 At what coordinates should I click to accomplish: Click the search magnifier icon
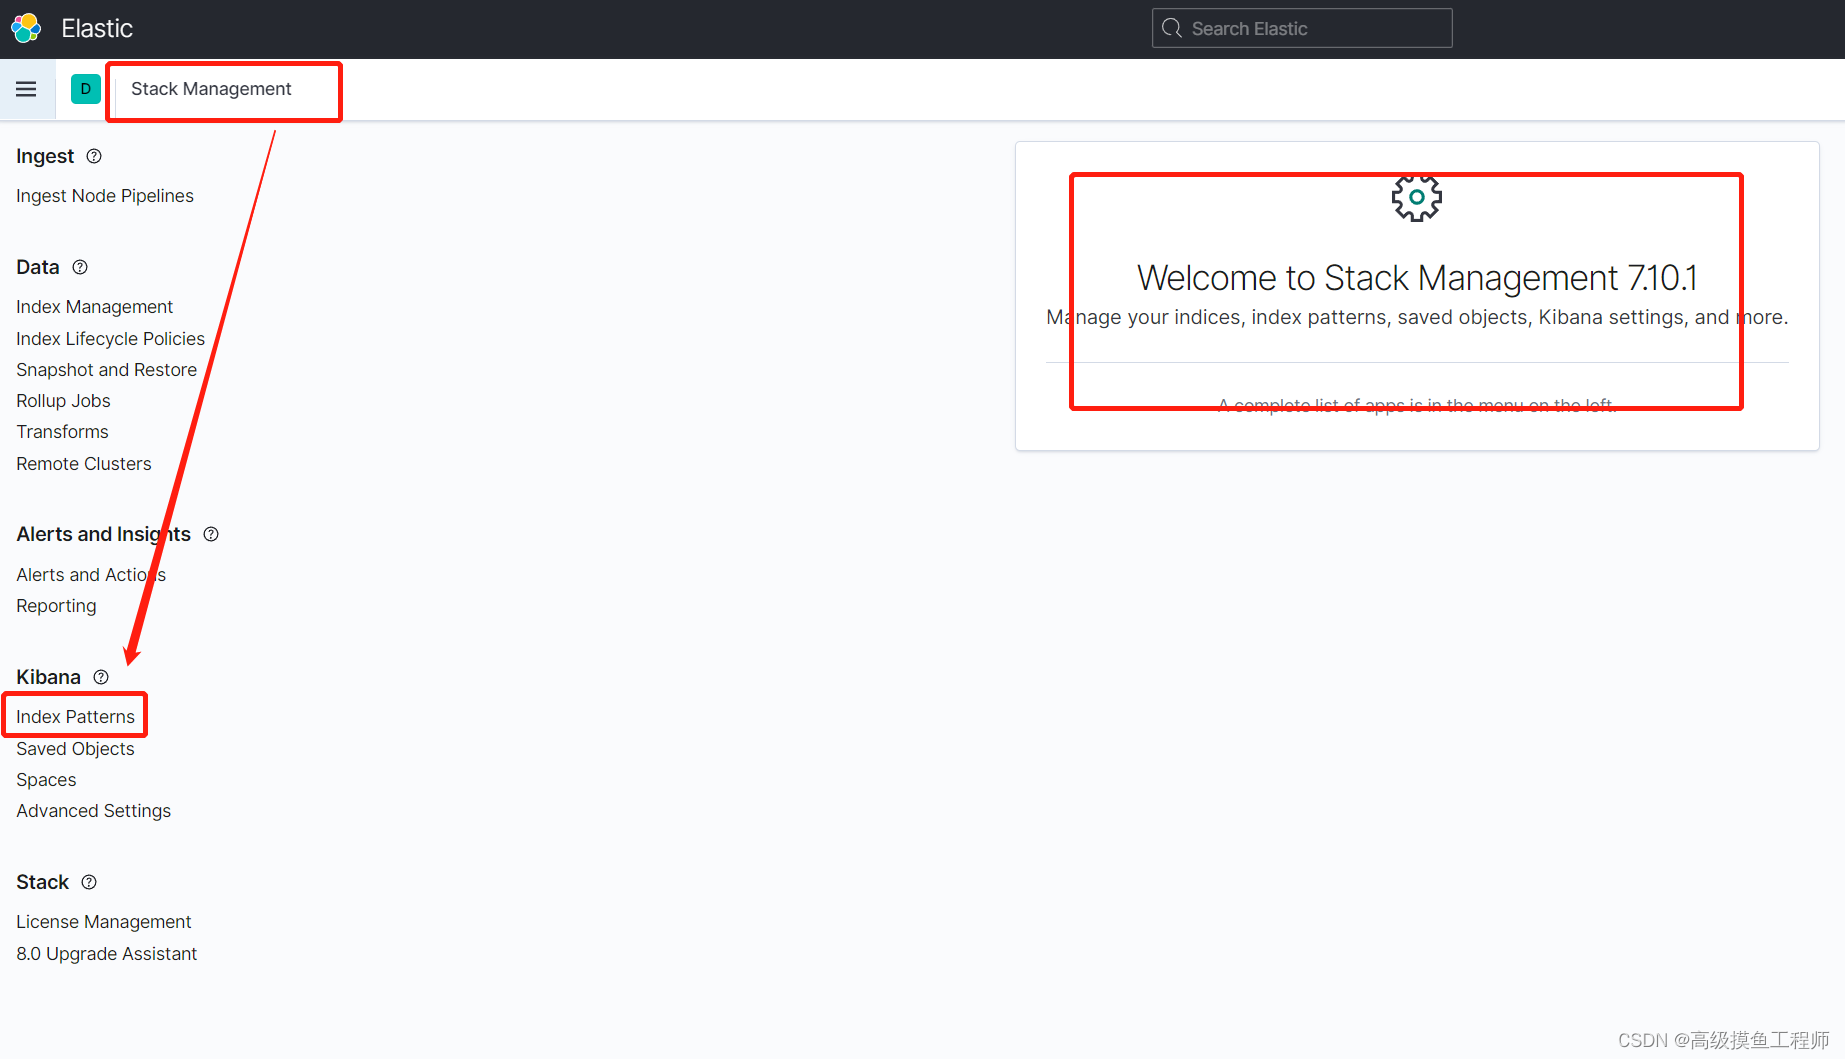pyautogui.click(x=1172, y=28)
